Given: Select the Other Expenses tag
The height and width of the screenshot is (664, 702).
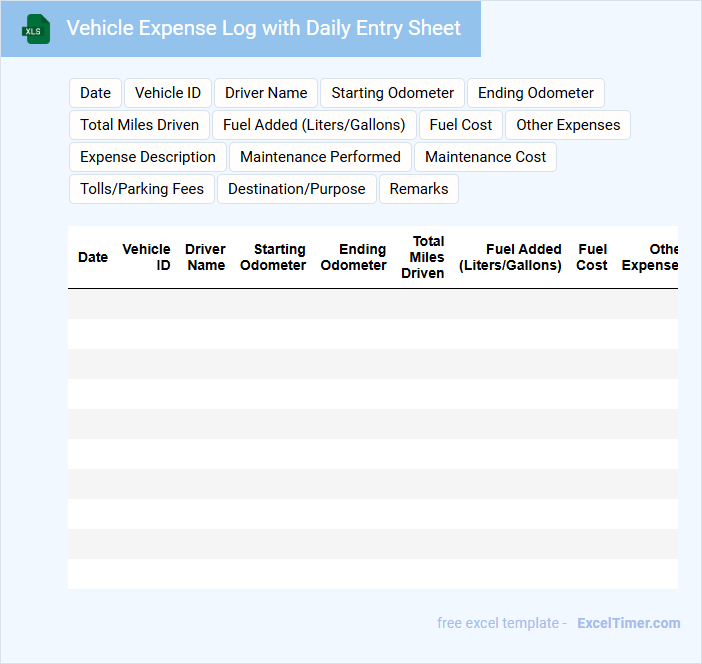Looking at the screenshot, I should tap(568, 125).
